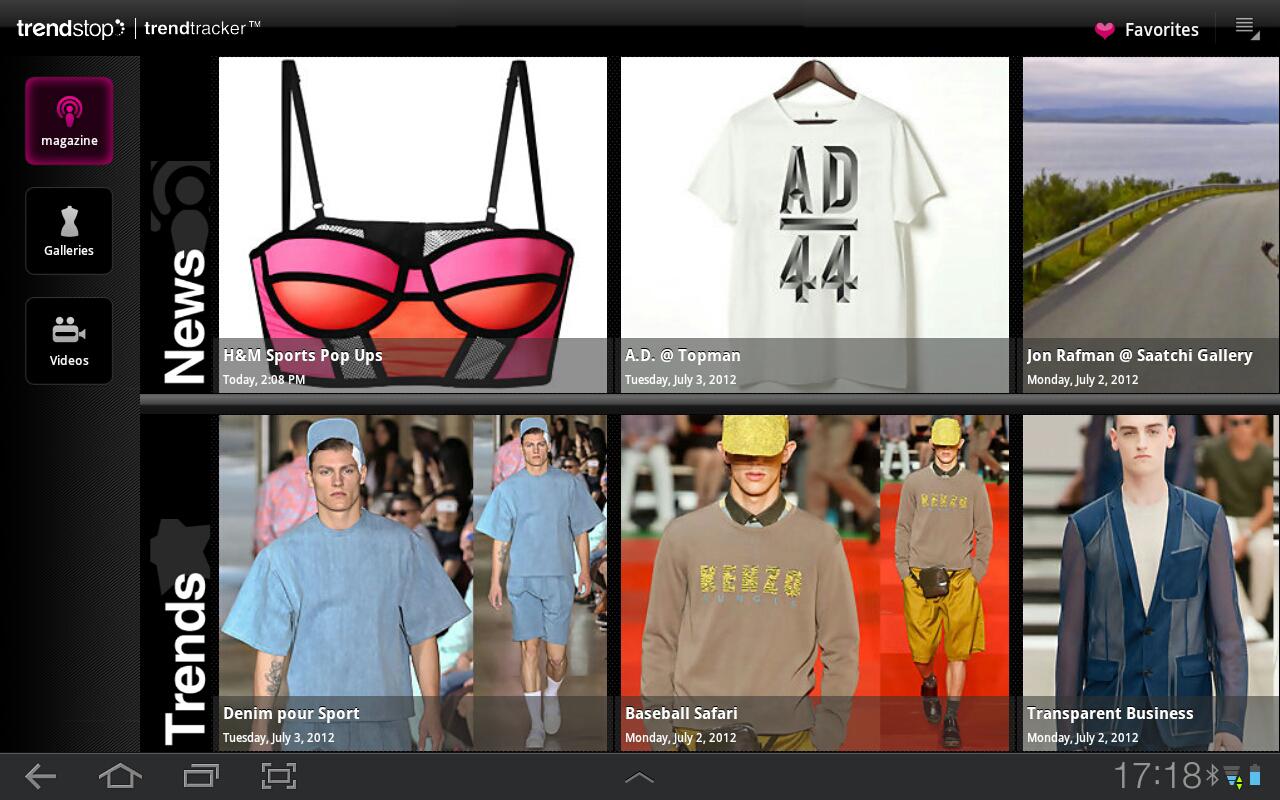Open the Videos section
The height and width of the screenshot is (800, 1280).
(69, 341)
